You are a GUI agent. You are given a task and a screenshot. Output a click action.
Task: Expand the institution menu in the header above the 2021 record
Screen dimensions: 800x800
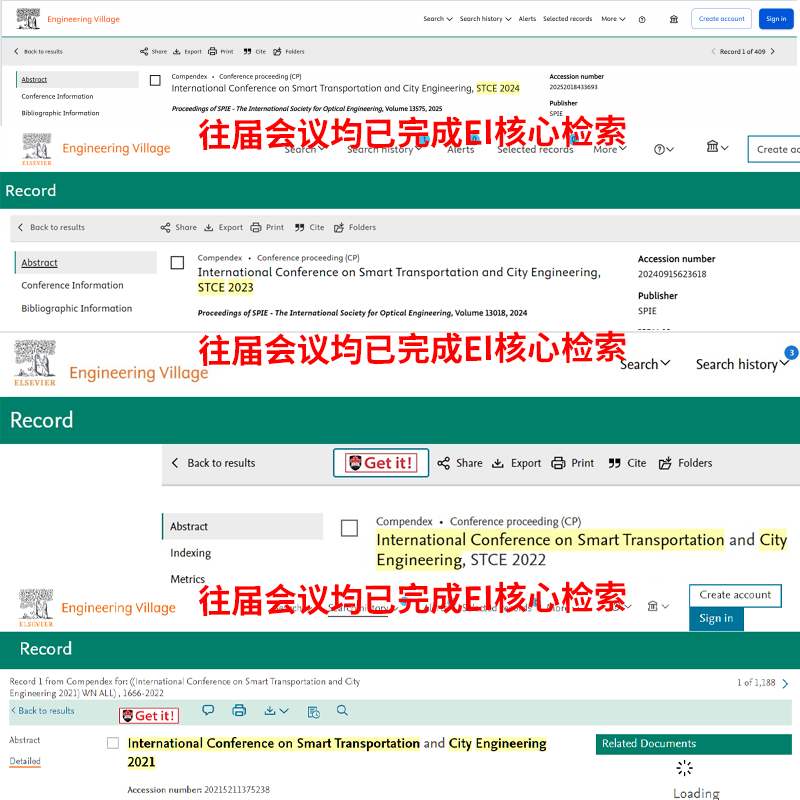coord(658,606)
